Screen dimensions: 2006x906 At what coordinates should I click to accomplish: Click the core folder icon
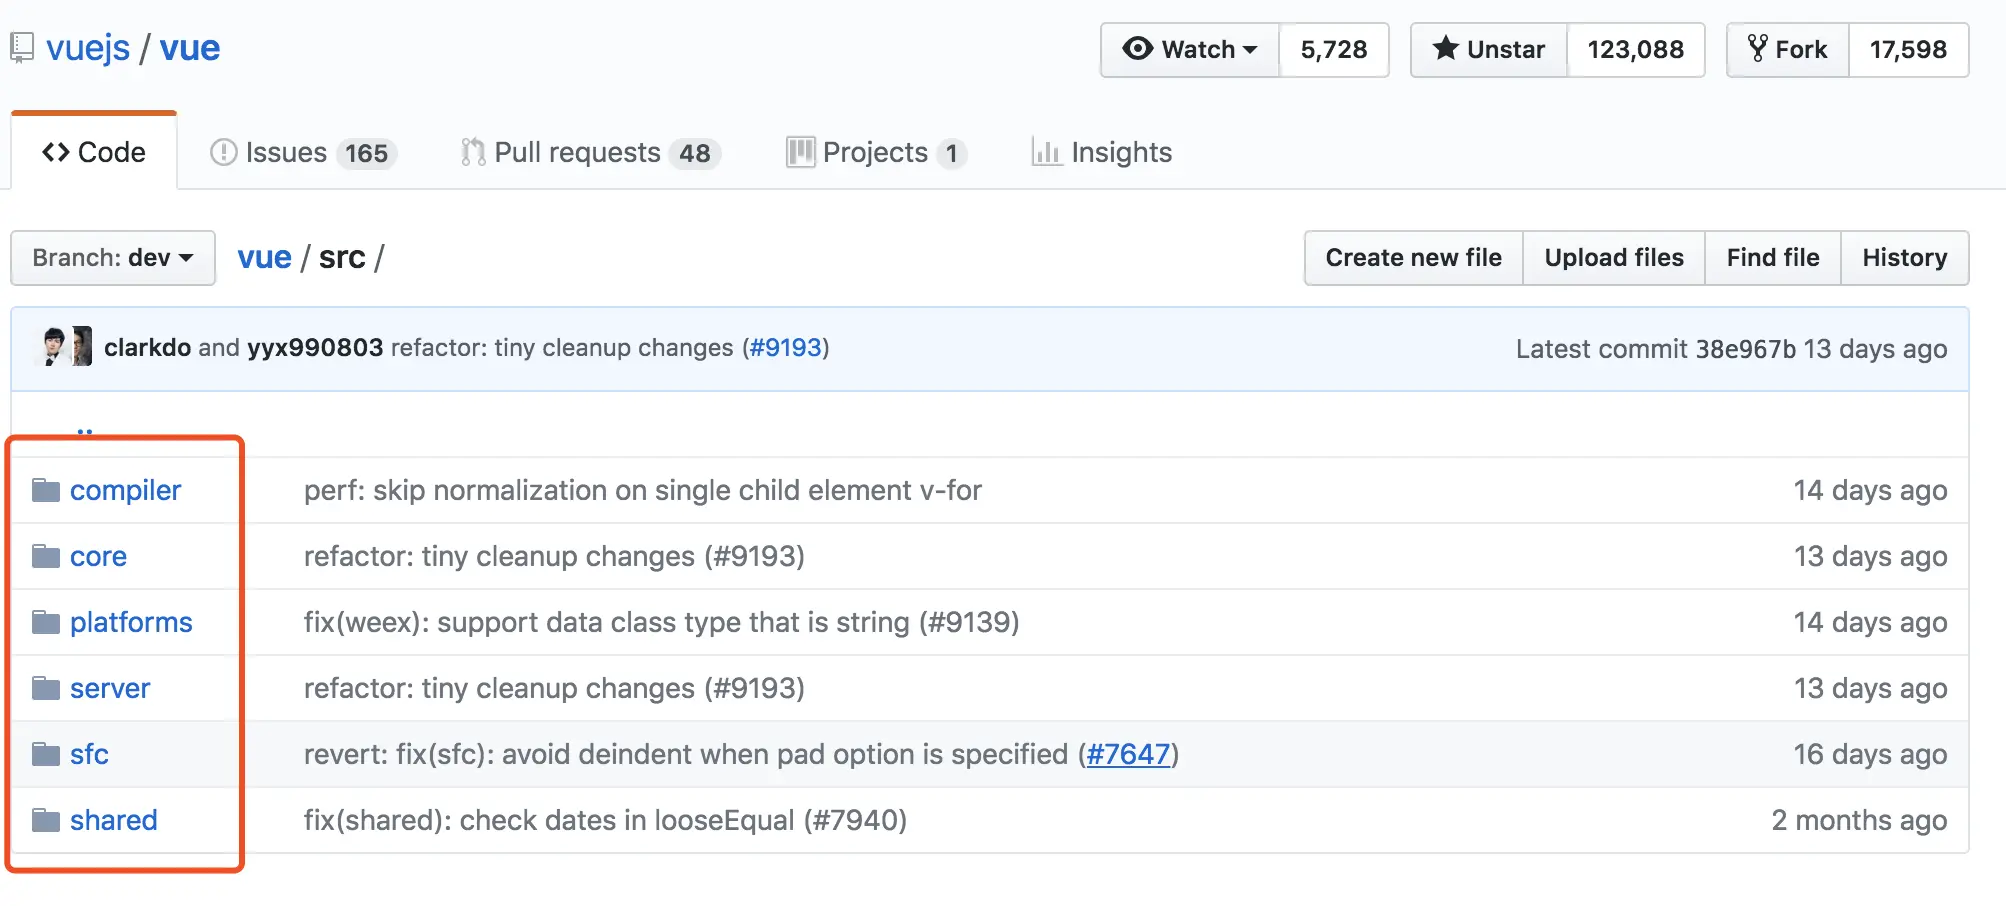click(x=46, y=556)
